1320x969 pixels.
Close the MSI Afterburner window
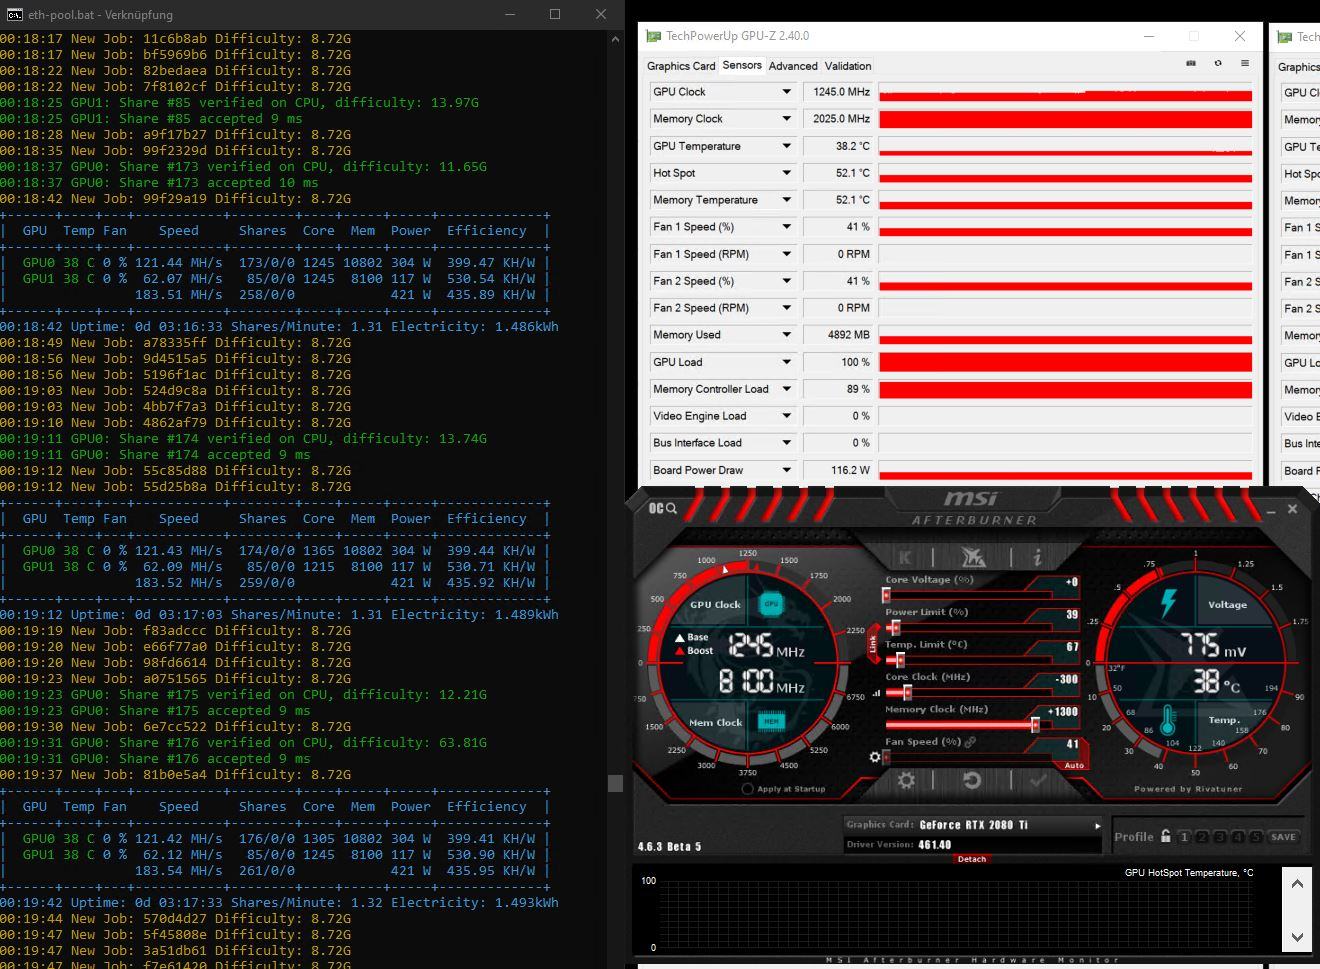coord(1292,509)
